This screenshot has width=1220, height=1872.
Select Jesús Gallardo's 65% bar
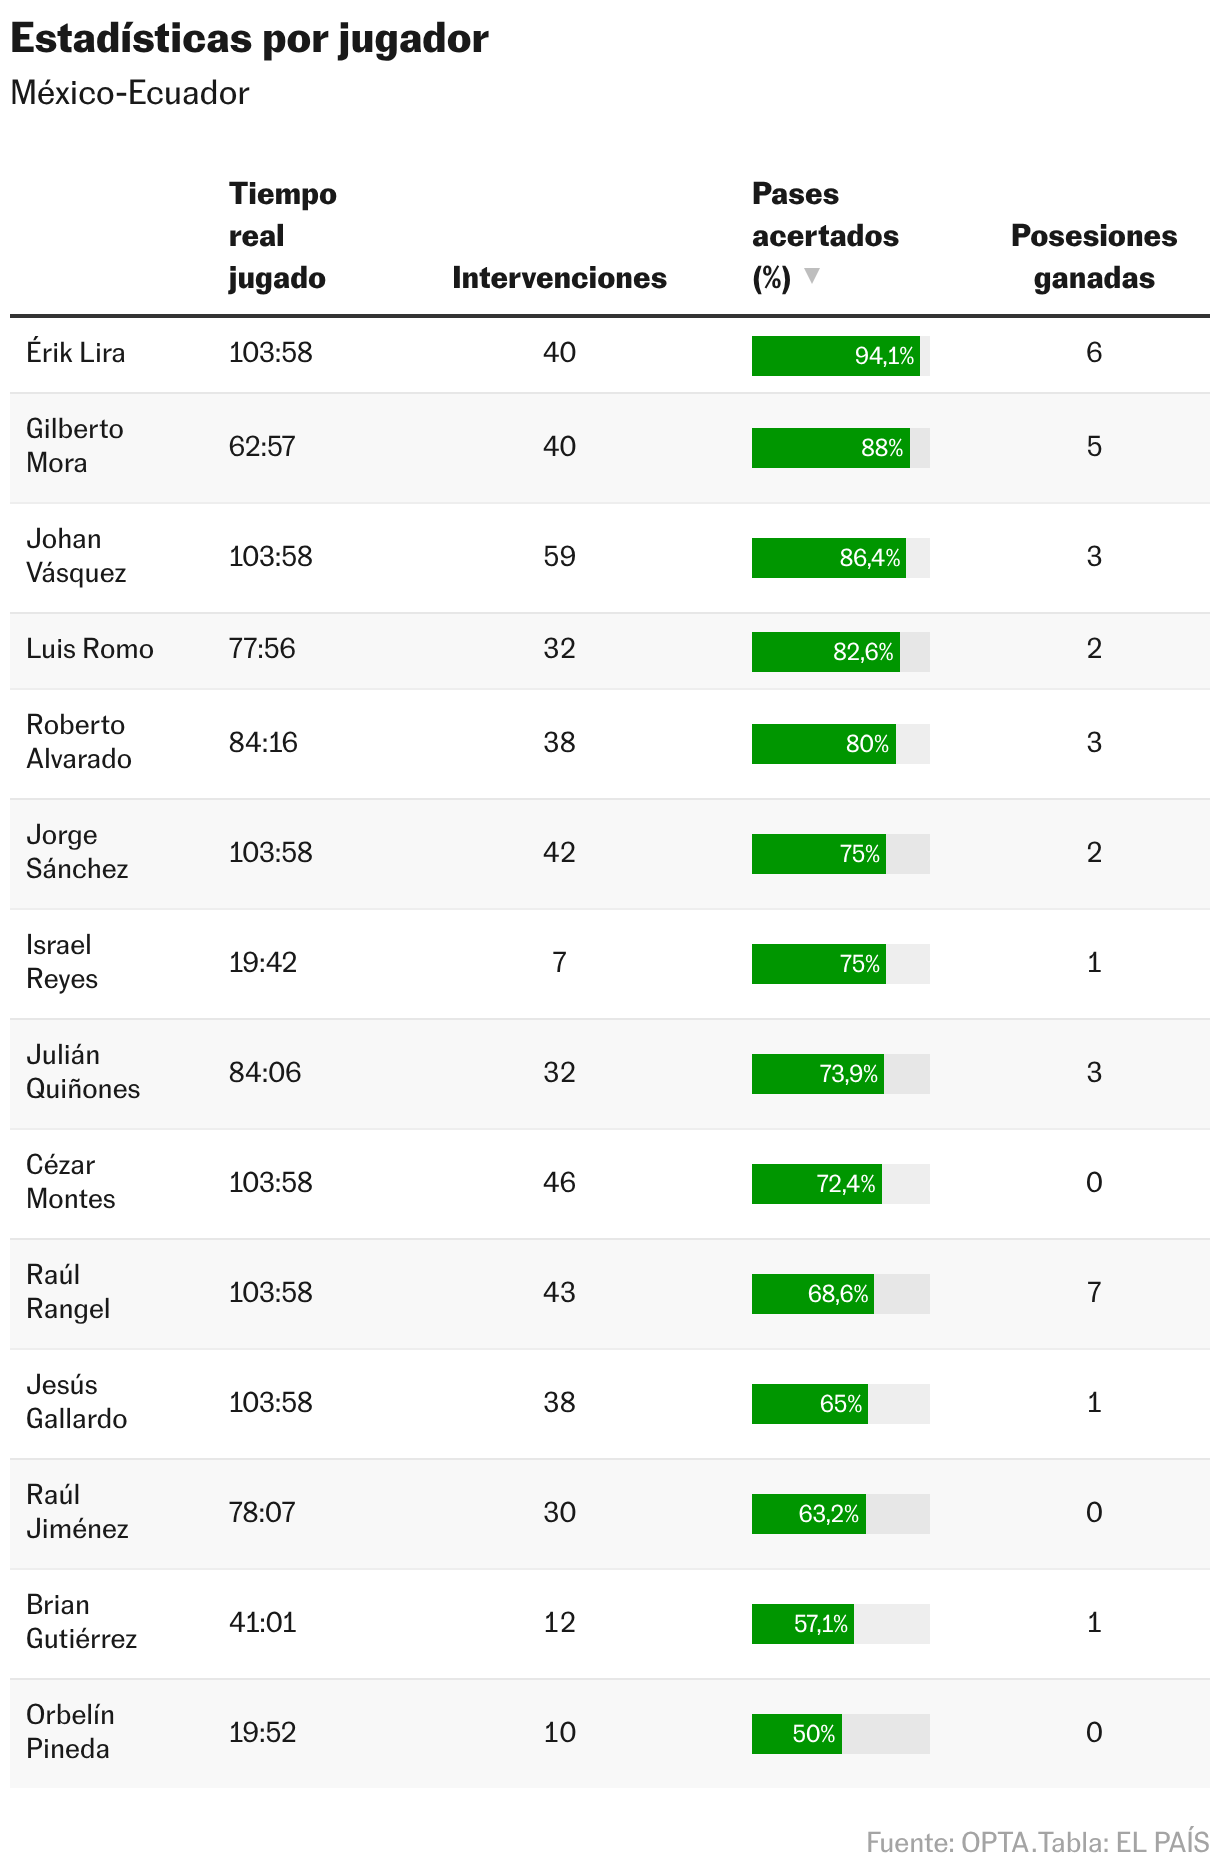841,1404
